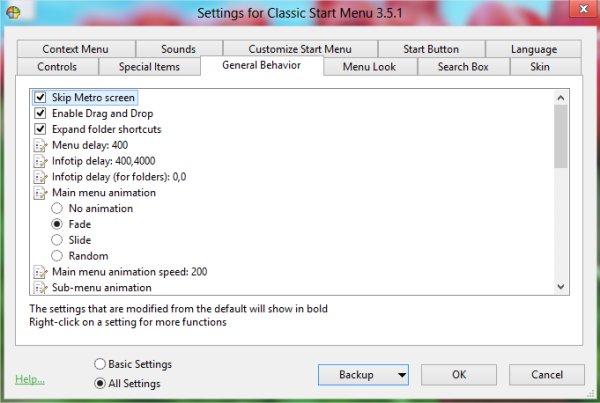Switch to the Sounds tab
The image size is (600, 403).
tap(179, 49)
